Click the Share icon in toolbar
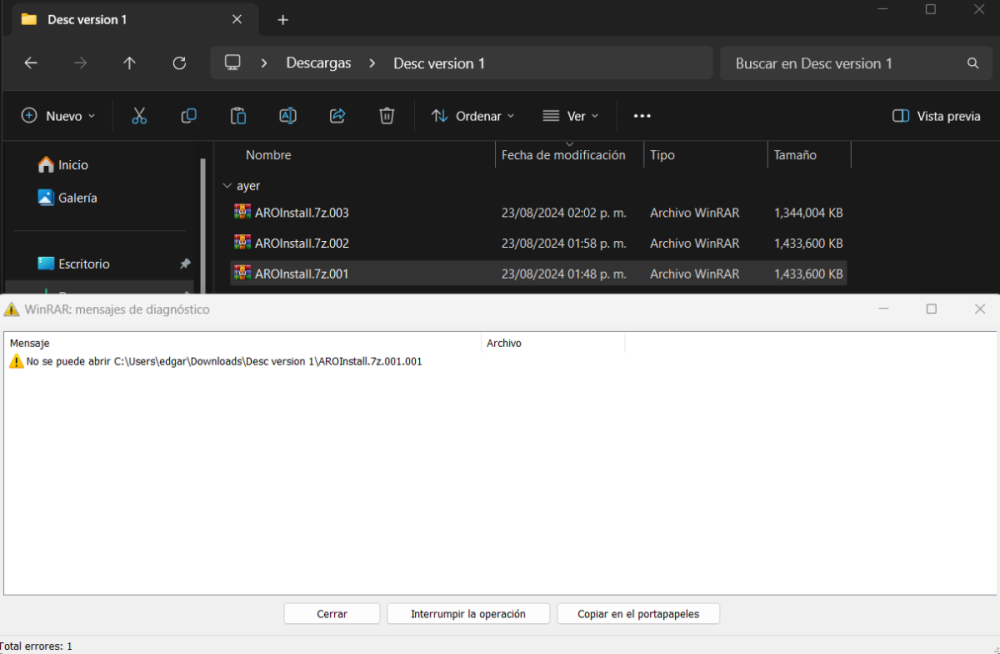The height and width of the screenshot is (654, 1000). point(337,116)
